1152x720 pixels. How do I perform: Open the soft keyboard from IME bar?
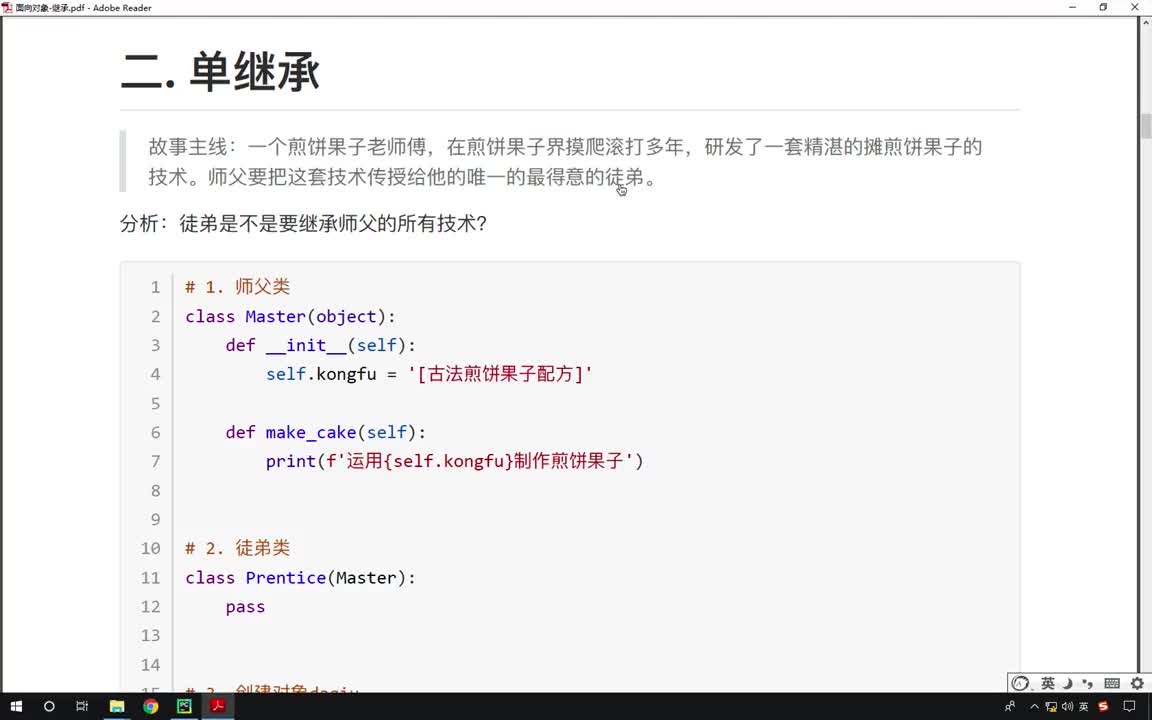click(1112, 683)
